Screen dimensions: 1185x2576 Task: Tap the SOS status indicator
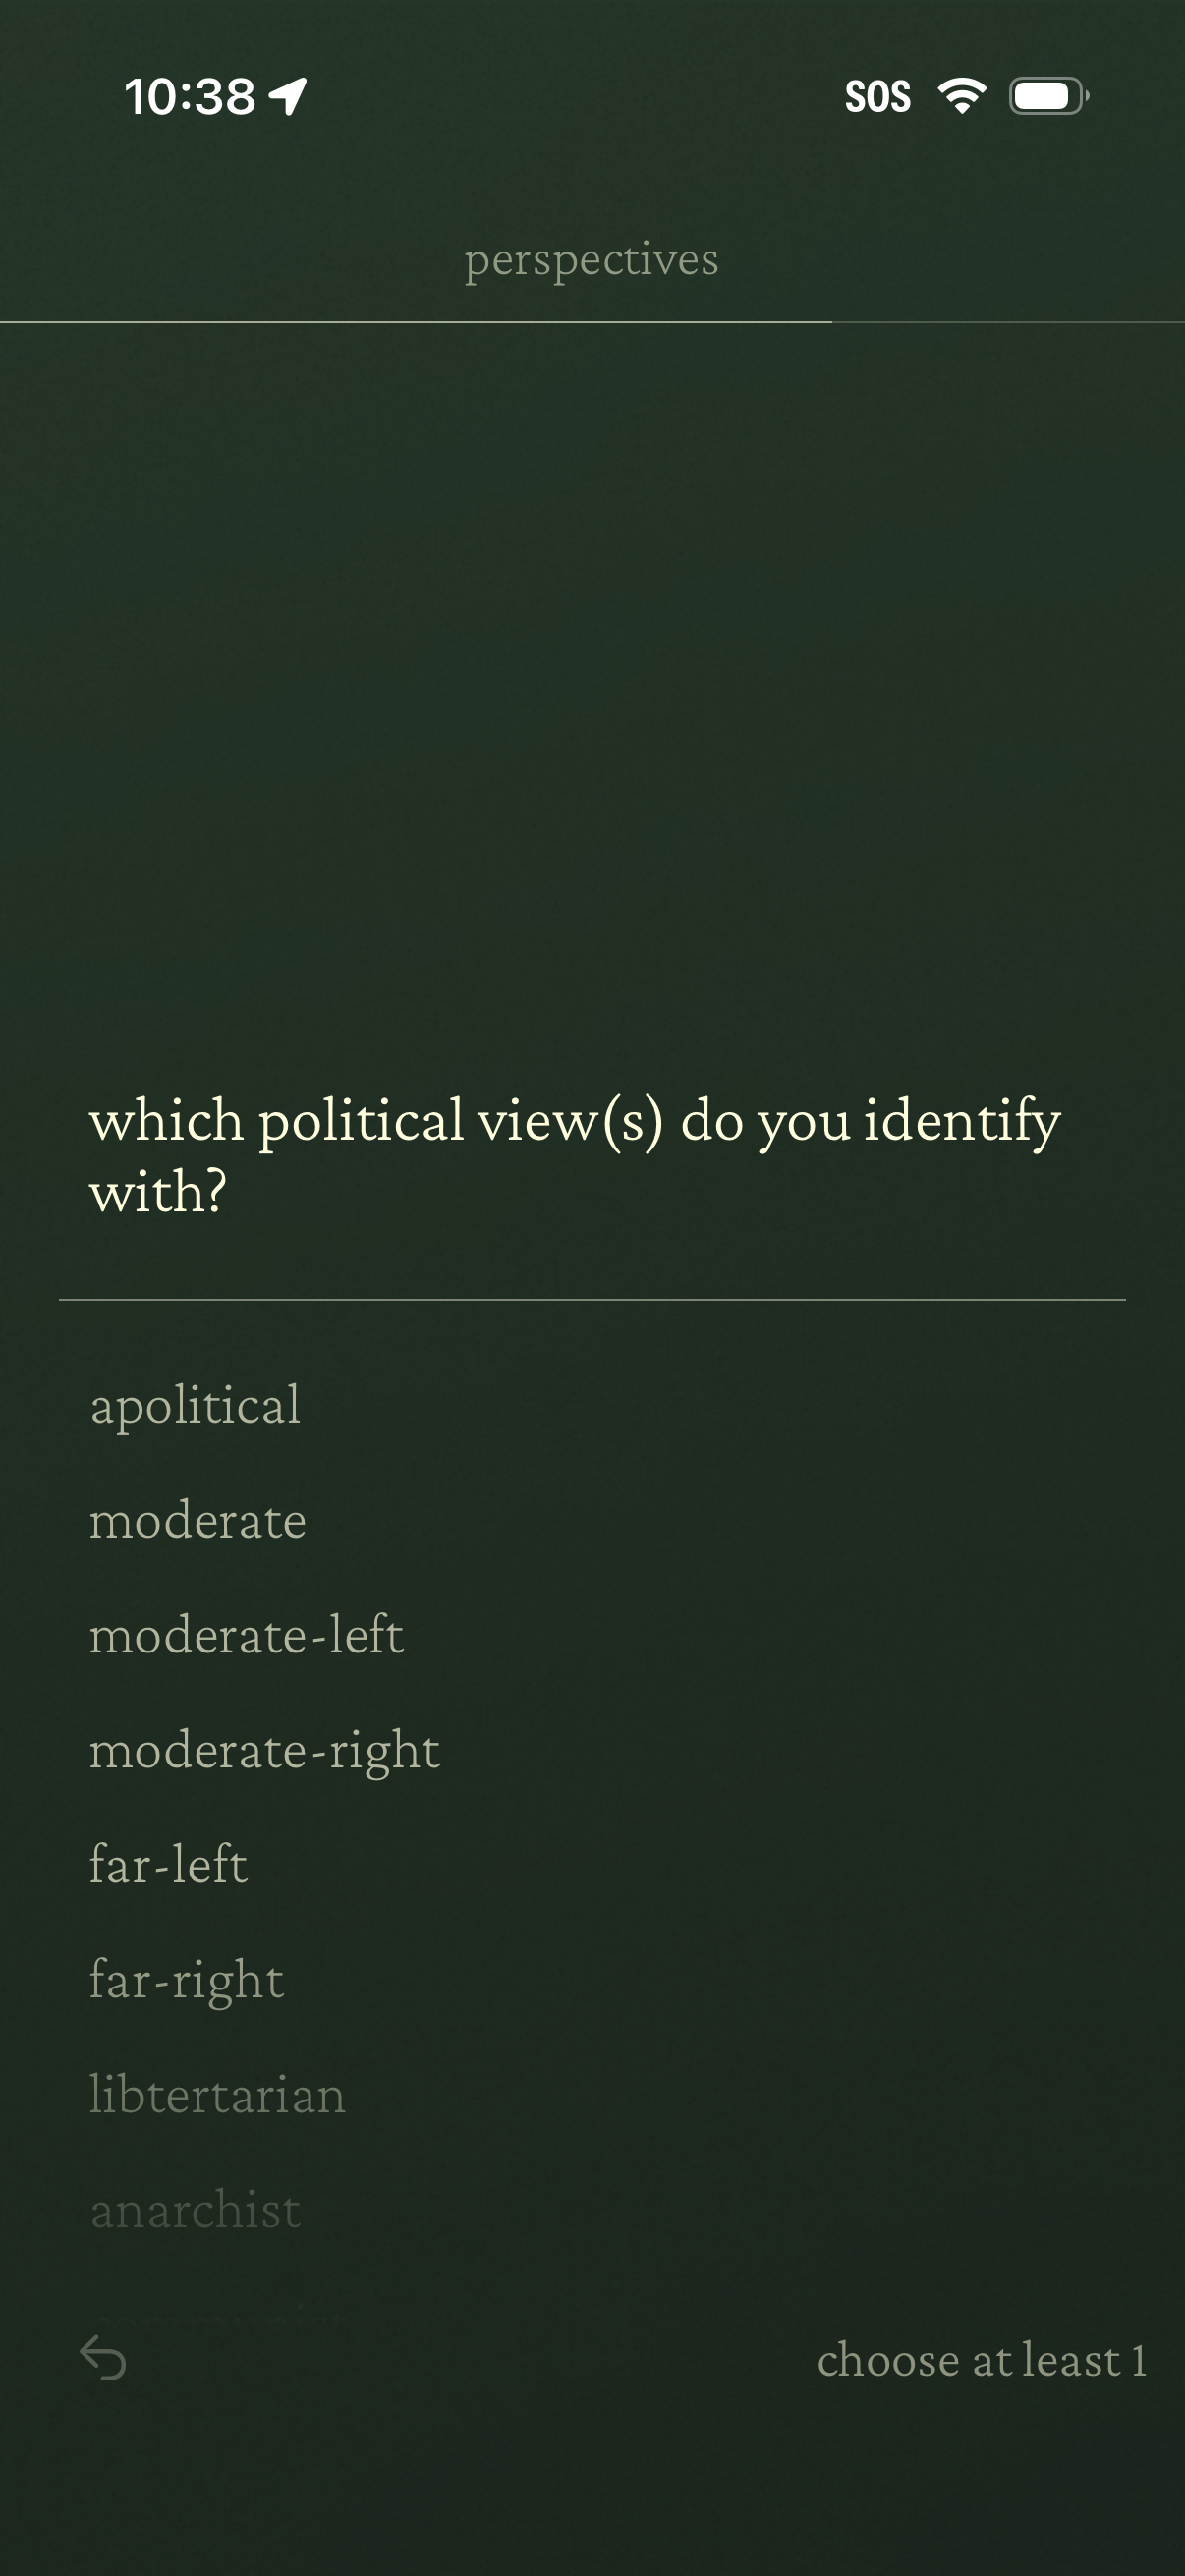877,97
